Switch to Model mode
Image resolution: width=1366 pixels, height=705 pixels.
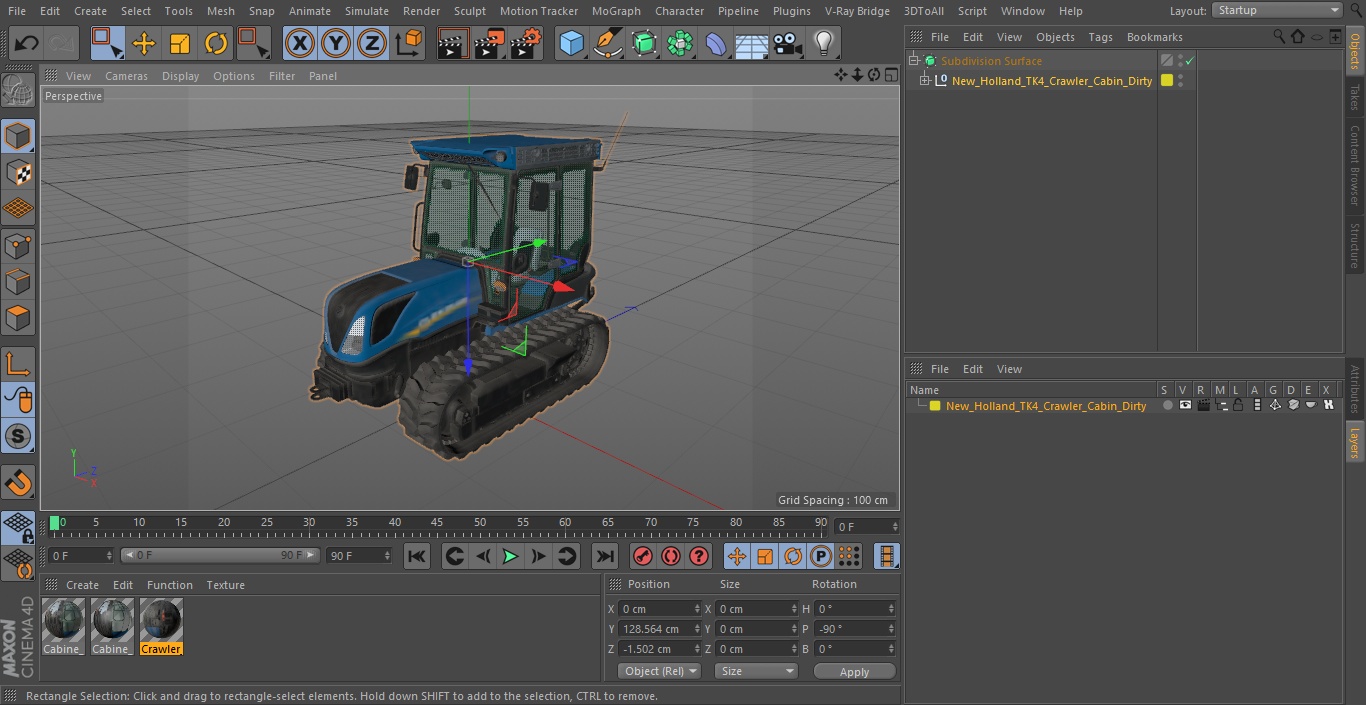coord(18,137)
